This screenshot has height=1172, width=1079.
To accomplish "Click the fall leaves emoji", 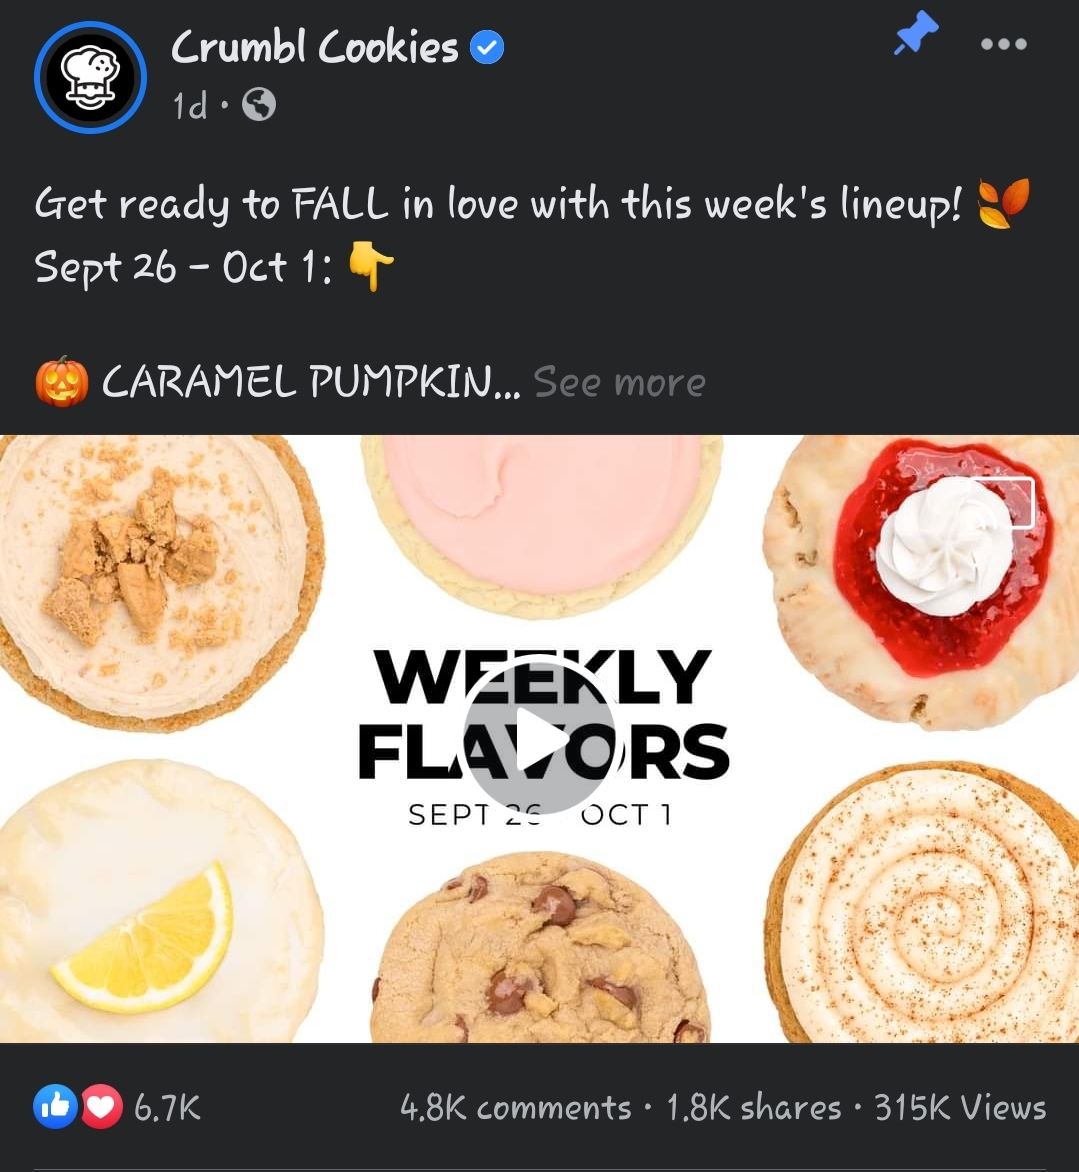I will coord(1004,203).
